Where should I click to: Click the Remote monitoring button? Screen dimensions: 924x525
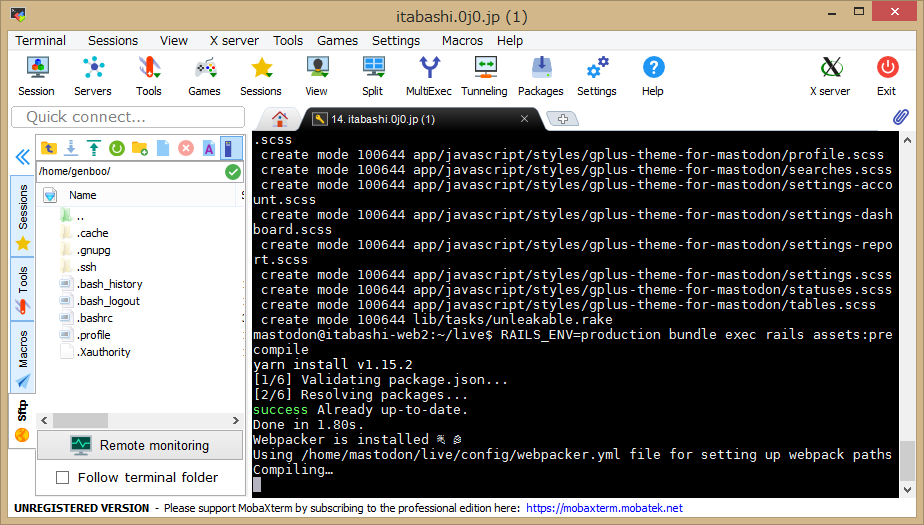click(140, 445)
